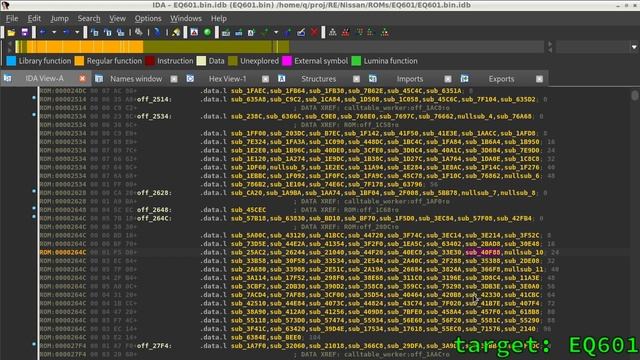Close the Structures tab
Image resolution: width=640 pixels, height=360 pixels.
[x=356, y=79]
